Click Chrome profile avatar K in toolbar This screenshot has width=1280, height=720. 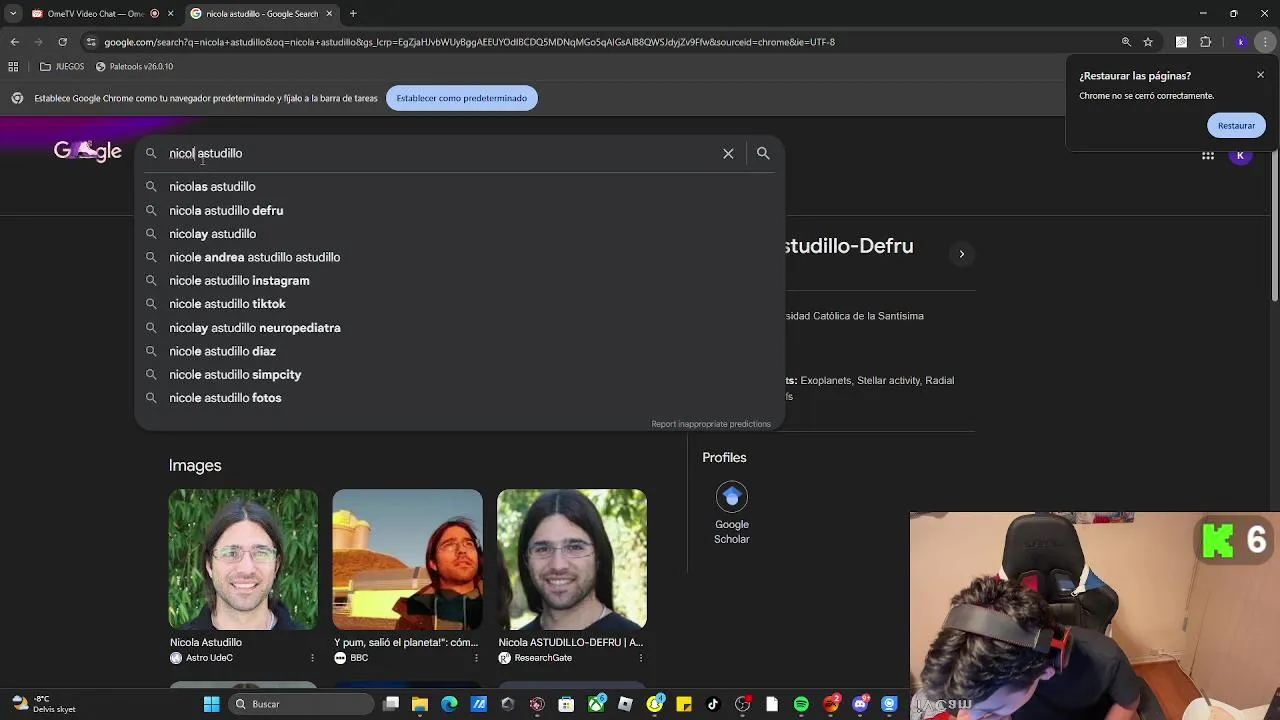pos(1241,42)
